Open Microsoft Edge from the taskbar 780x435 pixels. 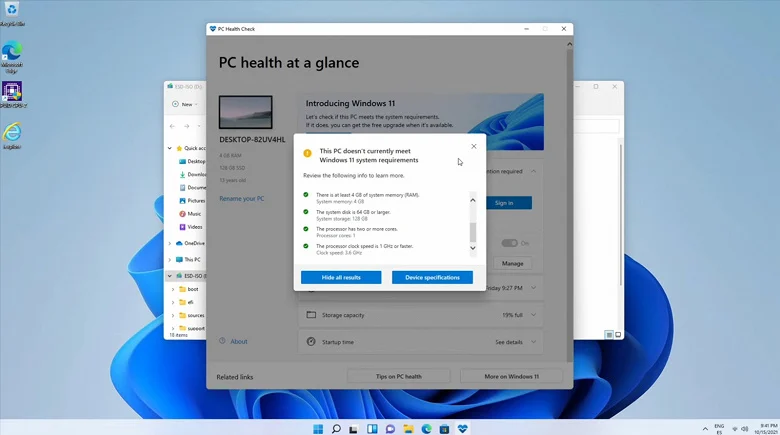(426, 429)
